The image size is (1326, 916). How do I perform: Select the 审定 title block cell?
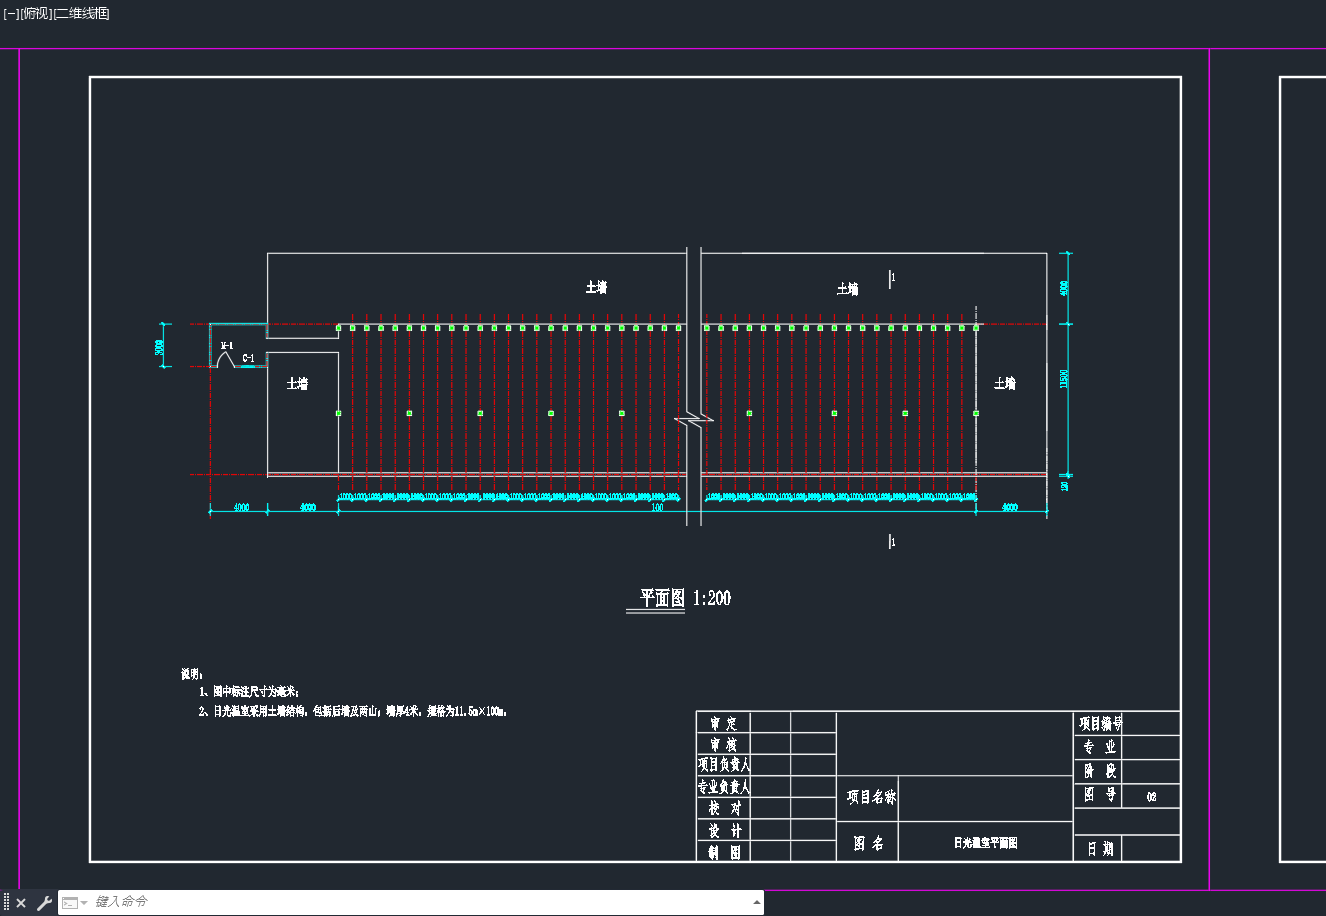[723, 723]
